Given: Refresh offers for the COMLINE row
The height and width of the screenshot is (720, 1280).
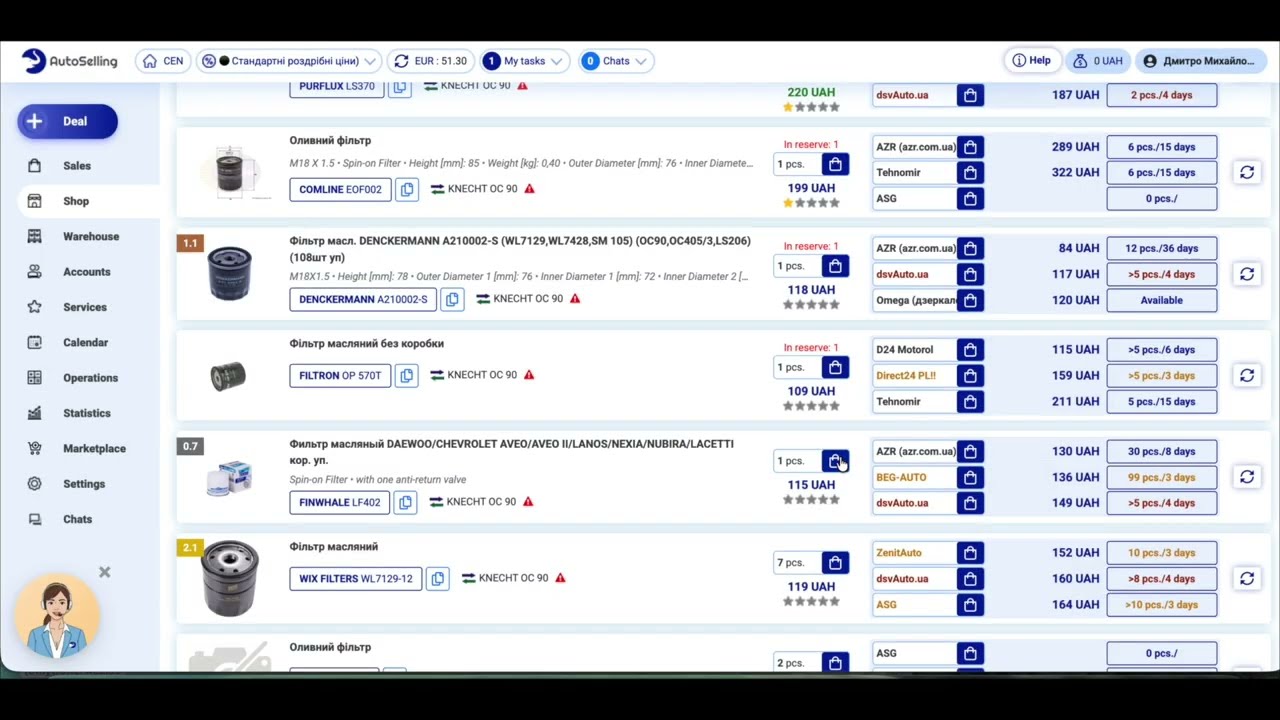Looking at the screenshot, I should [x=1247, y=172].
